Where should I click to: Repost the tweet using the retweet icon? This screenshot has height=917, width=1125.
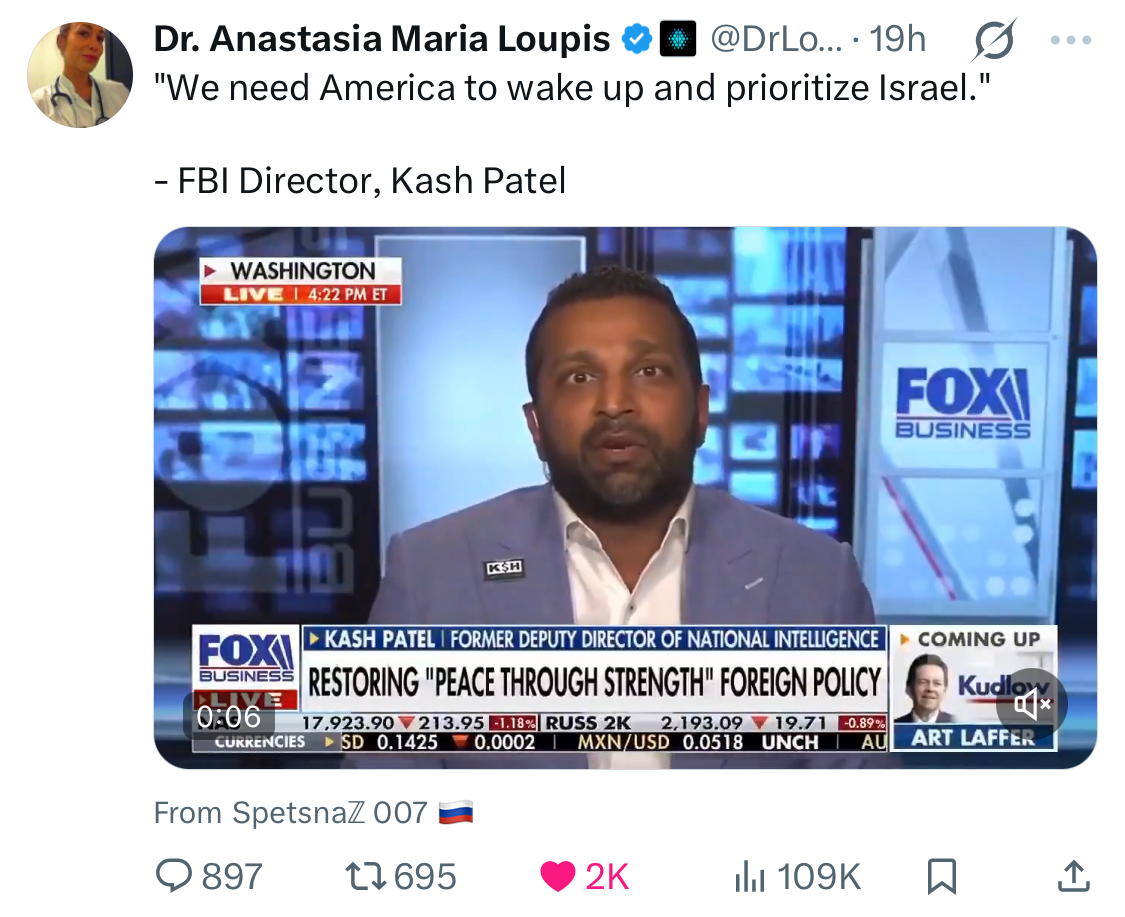(x=367, y=876)
